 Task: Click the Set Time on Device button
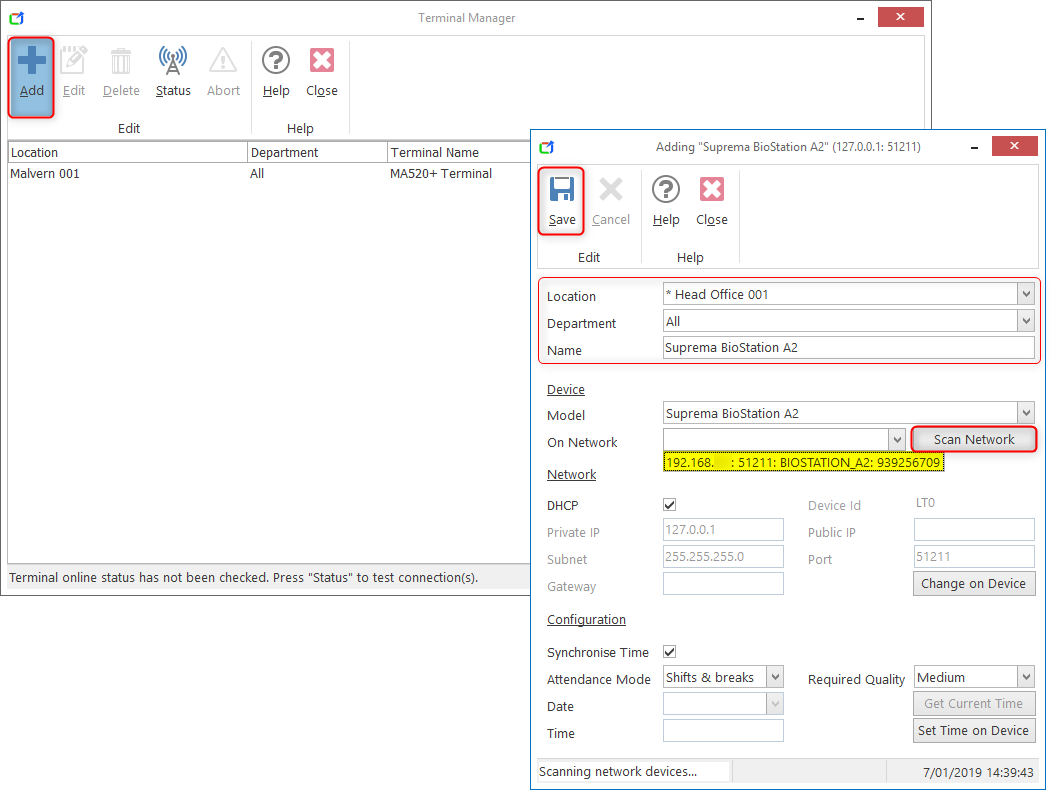(x=974, y=731)
